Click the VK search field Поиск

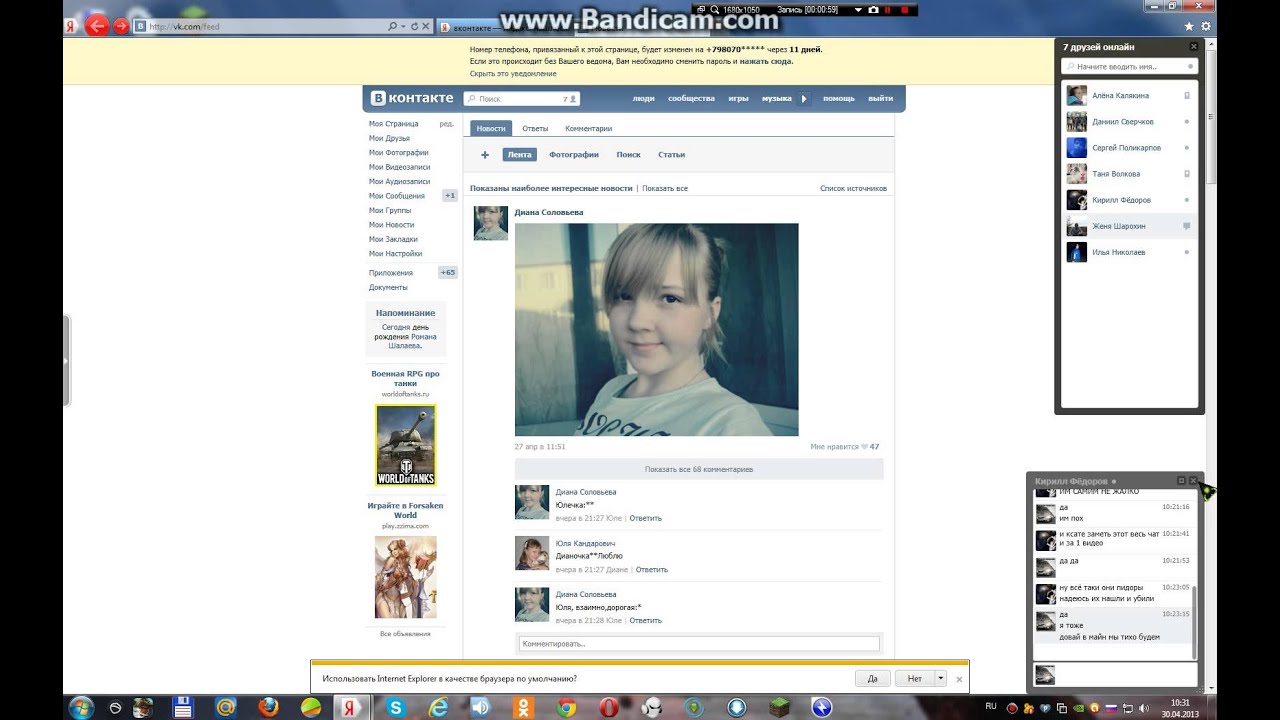coord(523,99)
